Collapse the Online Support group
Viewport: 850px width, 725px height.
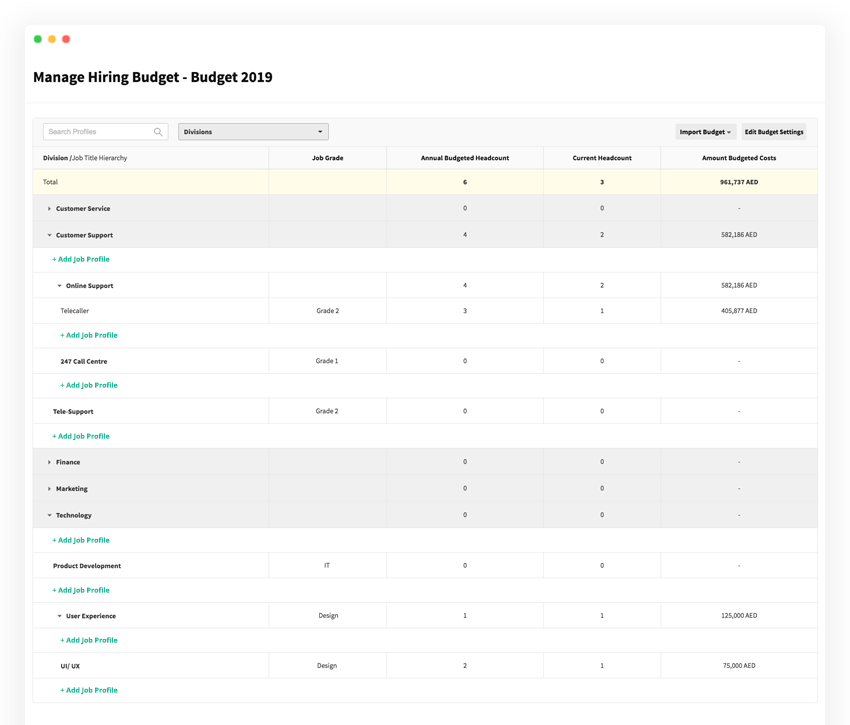point(59,286)
